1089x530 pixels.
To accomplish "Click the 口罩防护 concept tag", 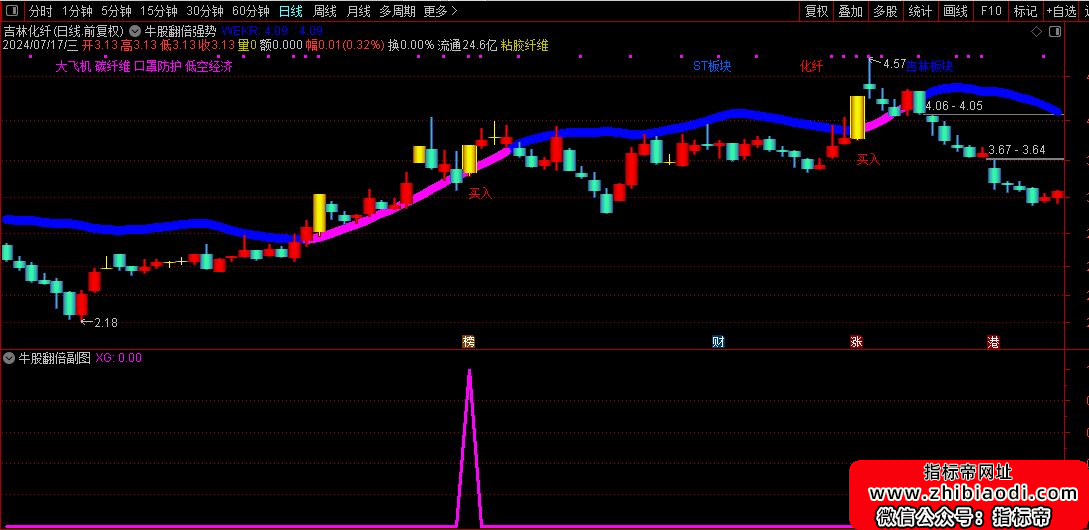I will click(x=158, y=67).
